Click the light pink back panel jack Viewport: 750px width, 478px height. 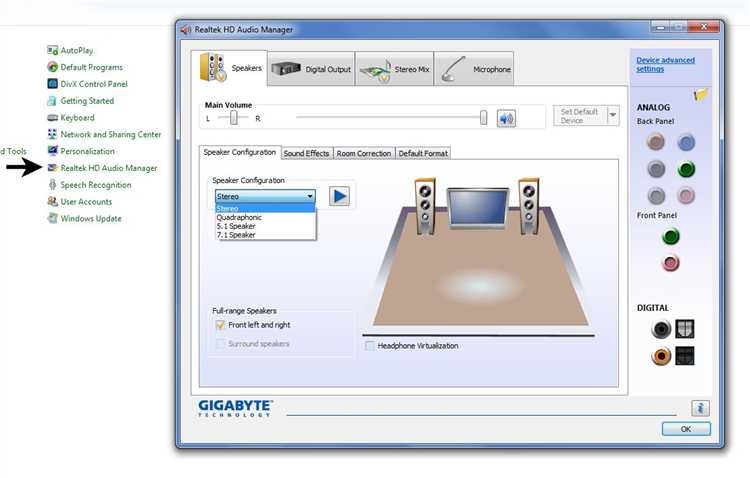coord(686,196)
